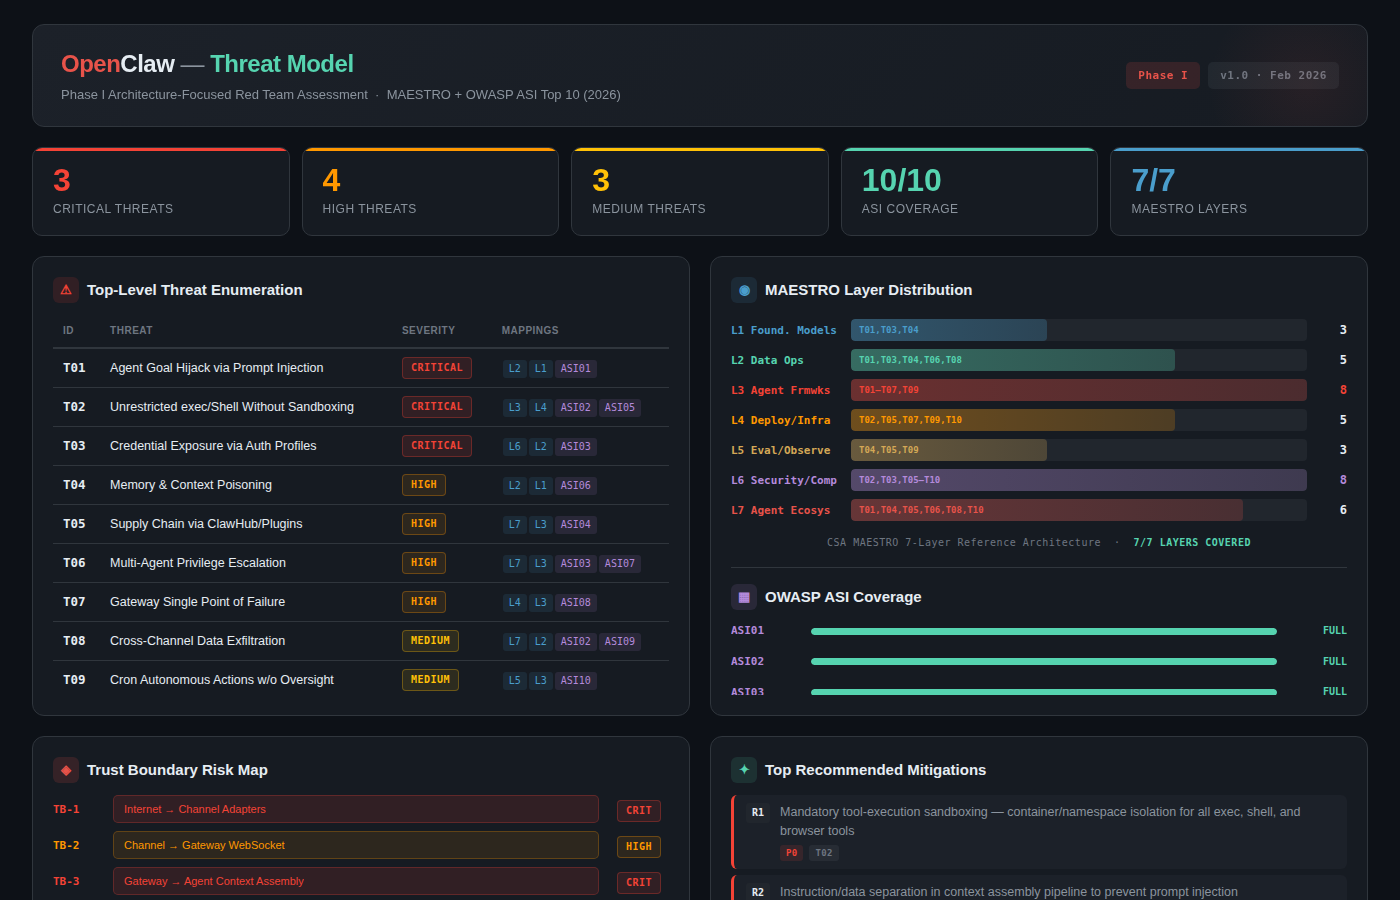The height and width of the screenshot is (900, 1400).
Task: Click the 10/10 ASI COVERAGE stat card
Action: [969, 191]
